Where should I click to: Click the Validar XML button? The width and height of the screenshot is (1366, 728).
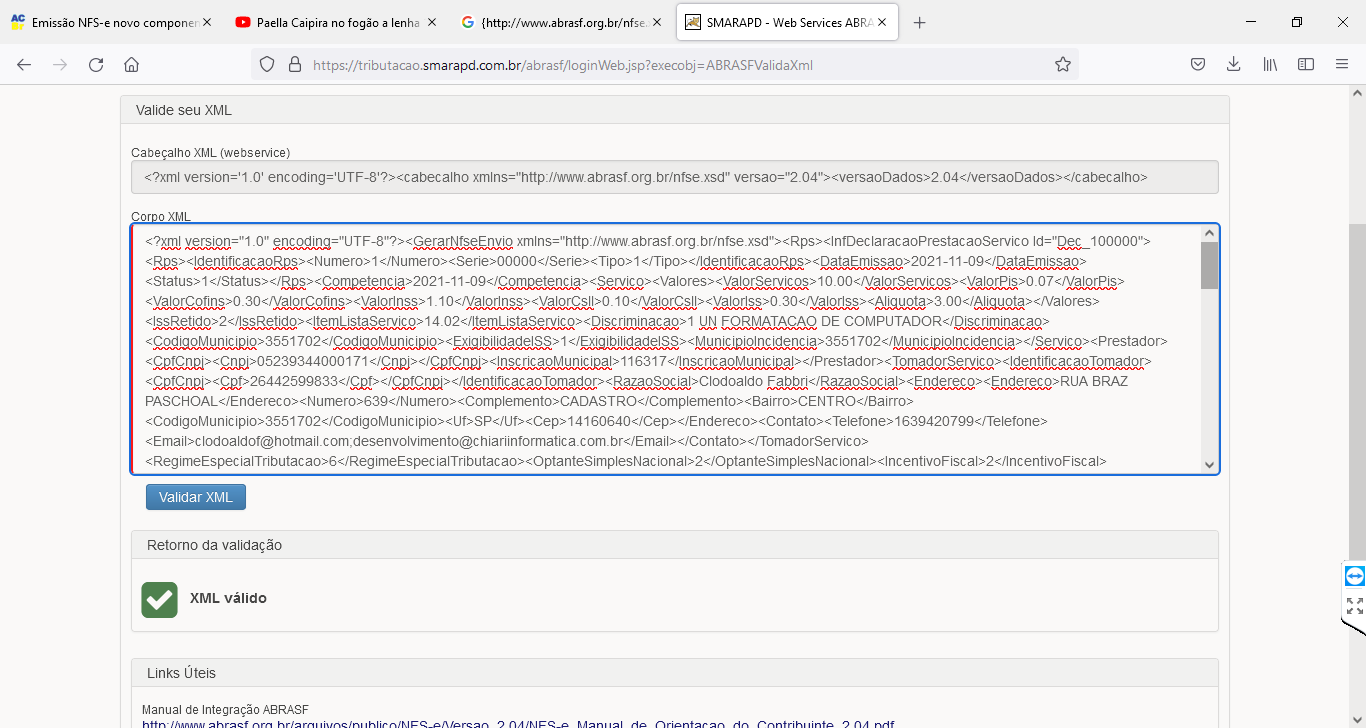pyautogui.click(x=196, y=497)
